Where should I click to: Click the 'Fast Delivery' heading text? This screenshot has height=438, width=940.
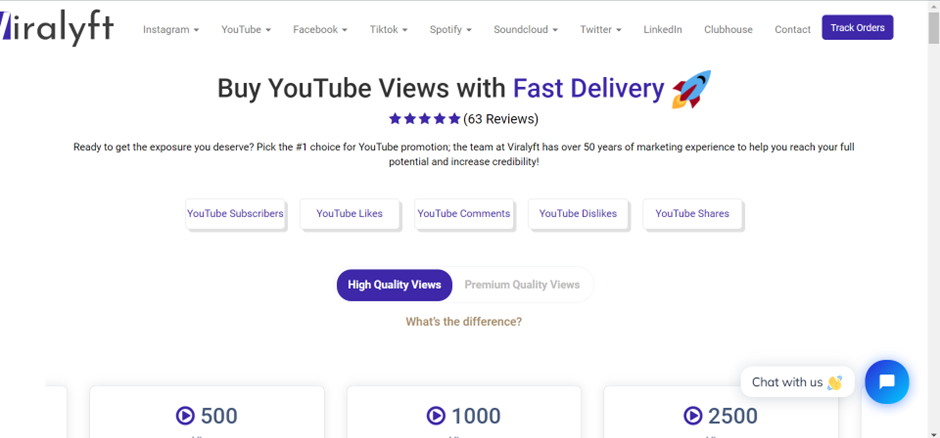point(589,89)
